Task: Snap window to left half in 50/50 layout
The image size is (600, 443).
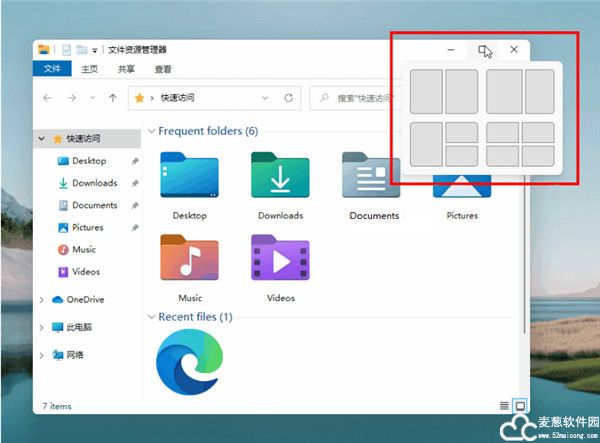Action: [426, 91]
